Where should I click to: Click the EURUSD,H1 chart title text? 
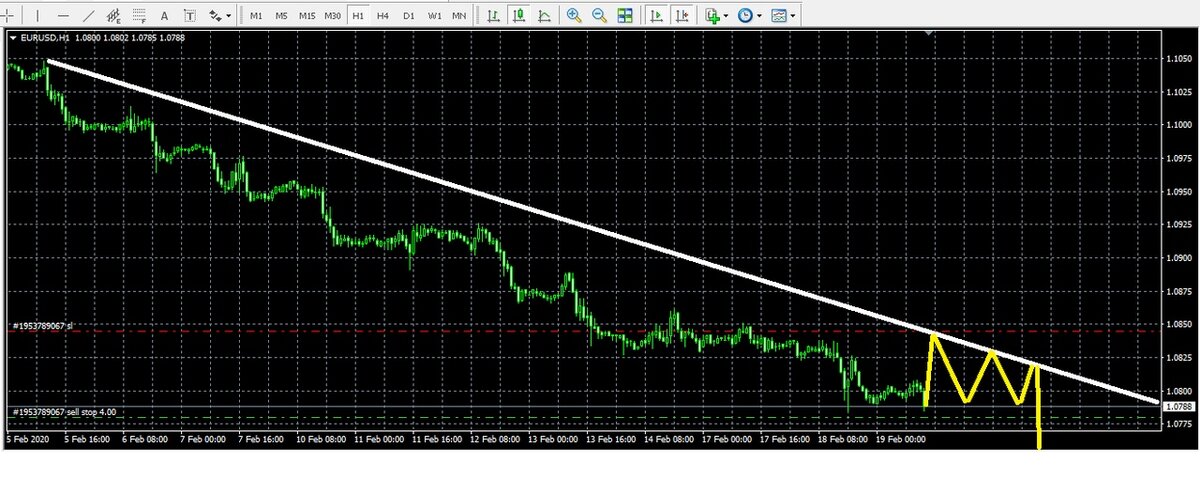click(x=43, y=37)
